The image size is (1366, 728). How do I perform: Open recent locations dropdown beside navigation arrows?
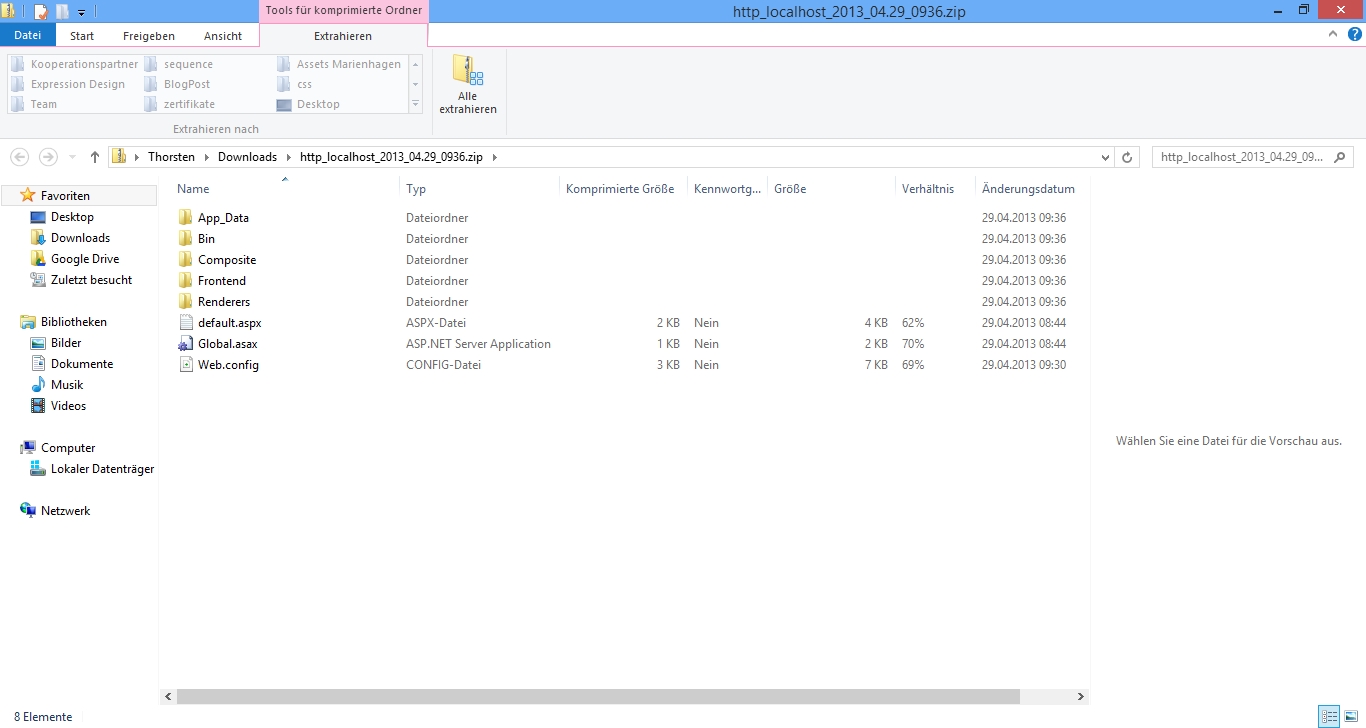pyautogui.click(x=72, y=157)
